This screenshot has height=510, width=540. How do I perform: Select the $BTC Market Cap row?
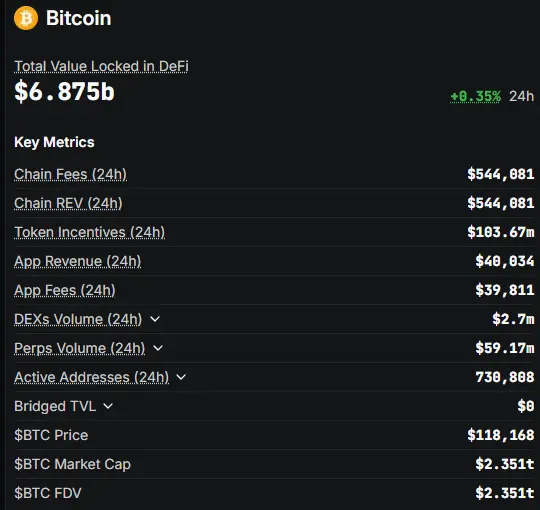click(x=274, y=464)
